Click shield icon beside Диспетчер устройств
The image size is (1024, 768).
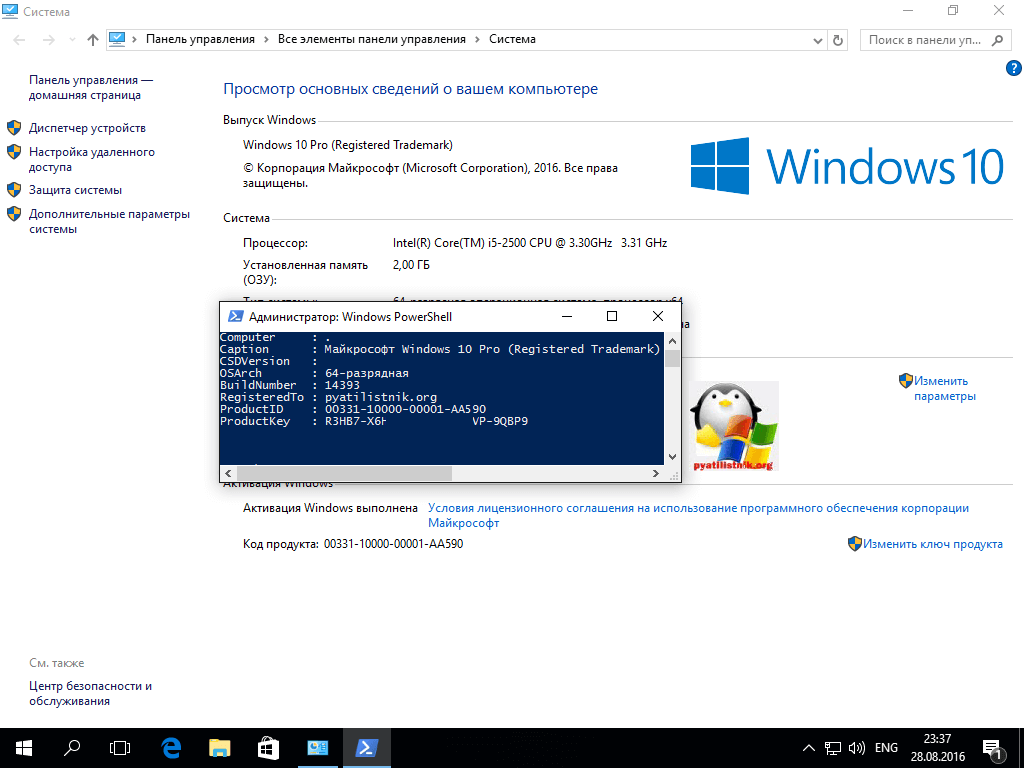click(x=14, y=127)
